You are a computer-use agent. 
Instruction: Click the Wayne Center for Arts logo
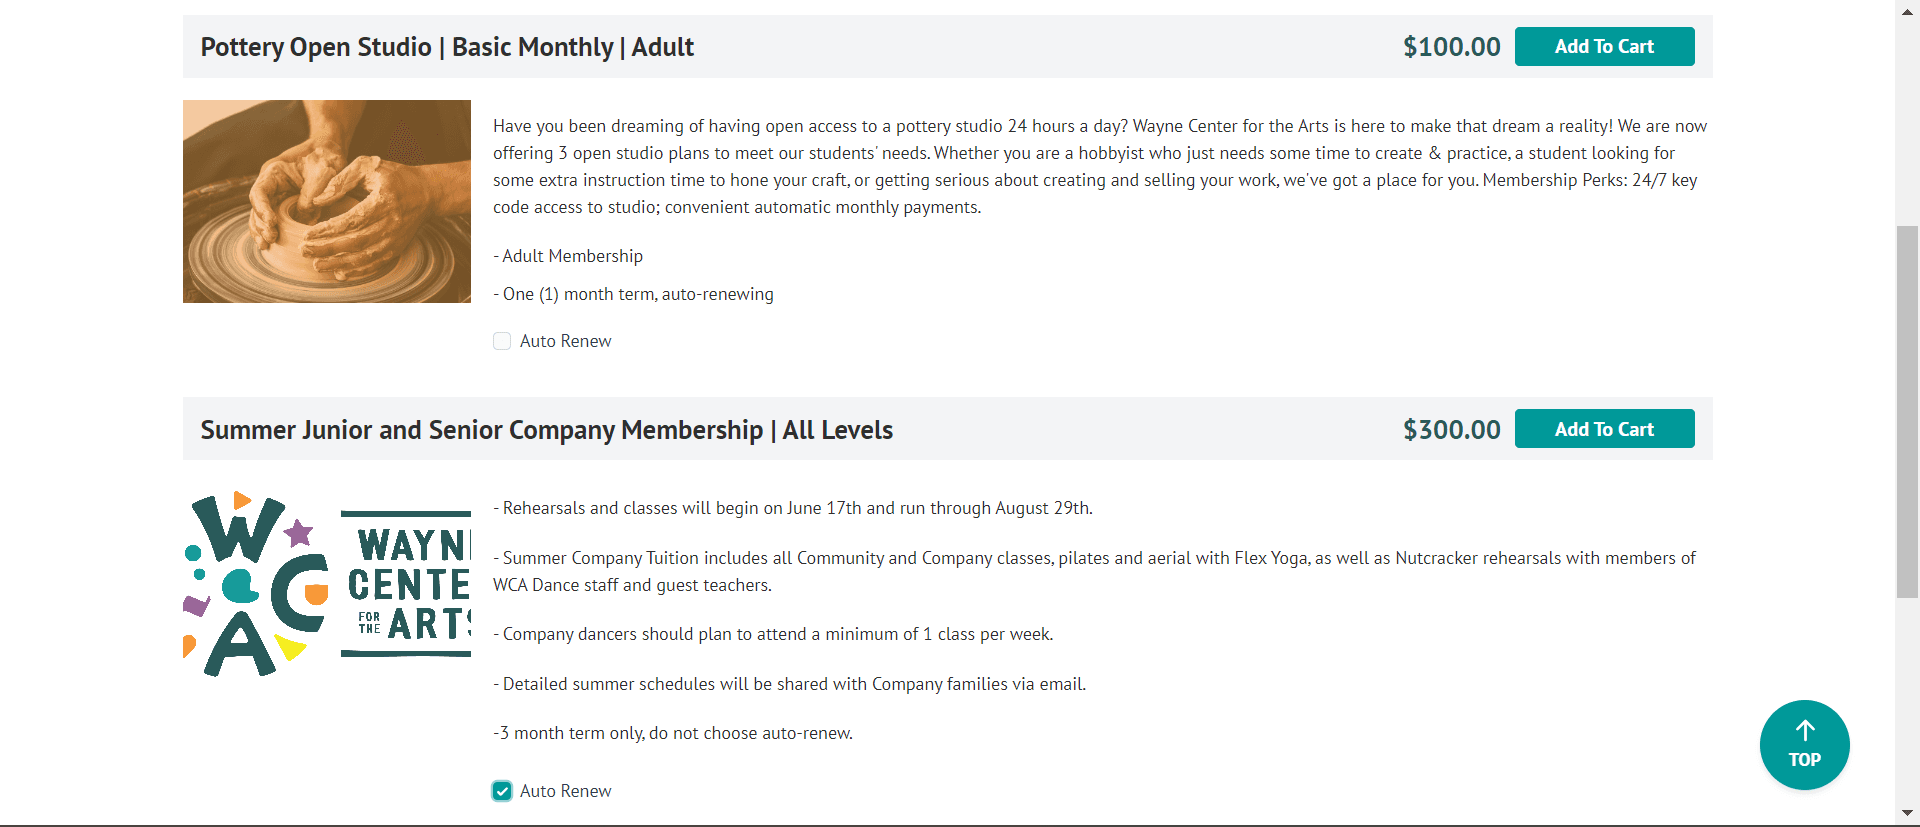[327, 584]
